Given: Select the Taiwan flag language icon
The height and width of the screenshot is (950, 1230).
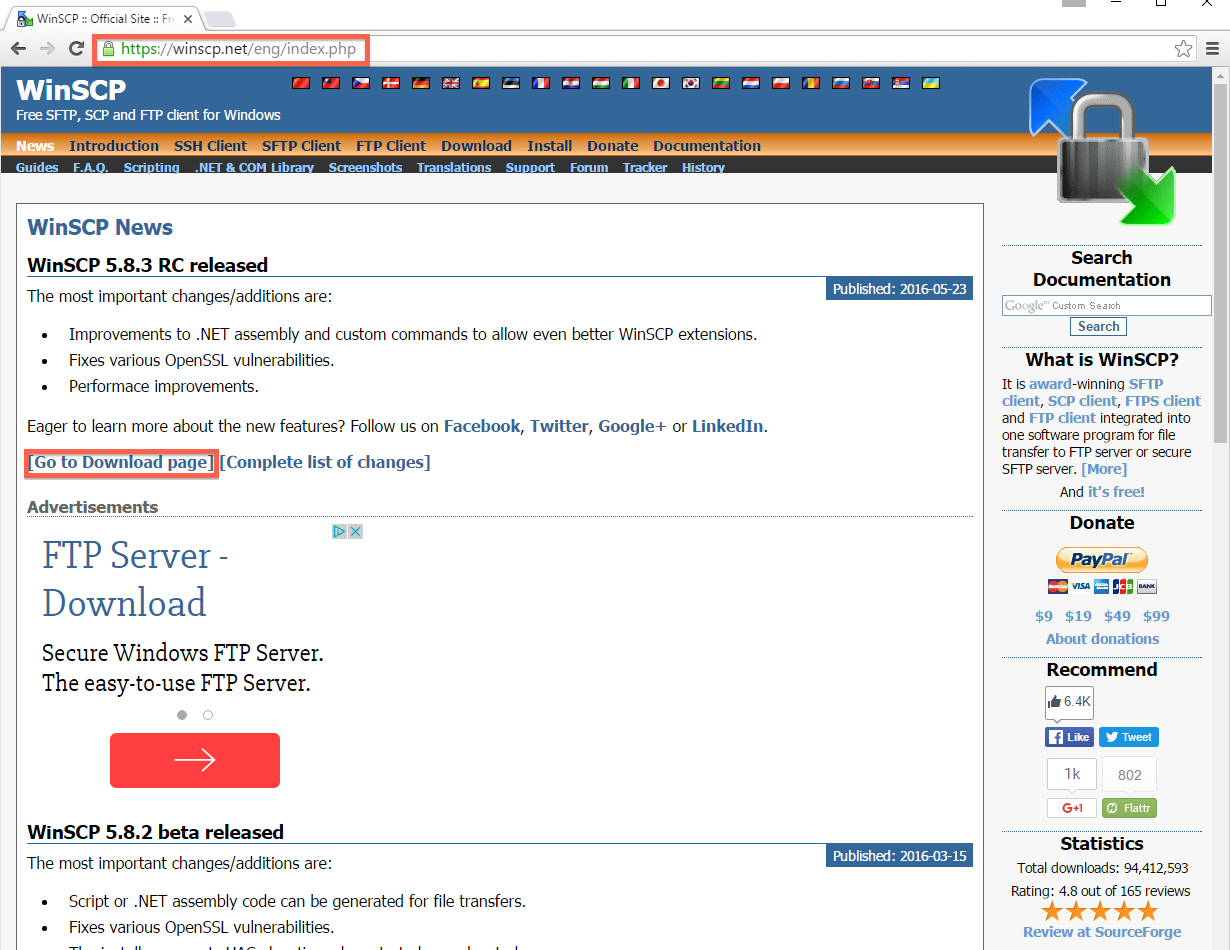Looking at the screenshot, I should (x=331, y=83).
